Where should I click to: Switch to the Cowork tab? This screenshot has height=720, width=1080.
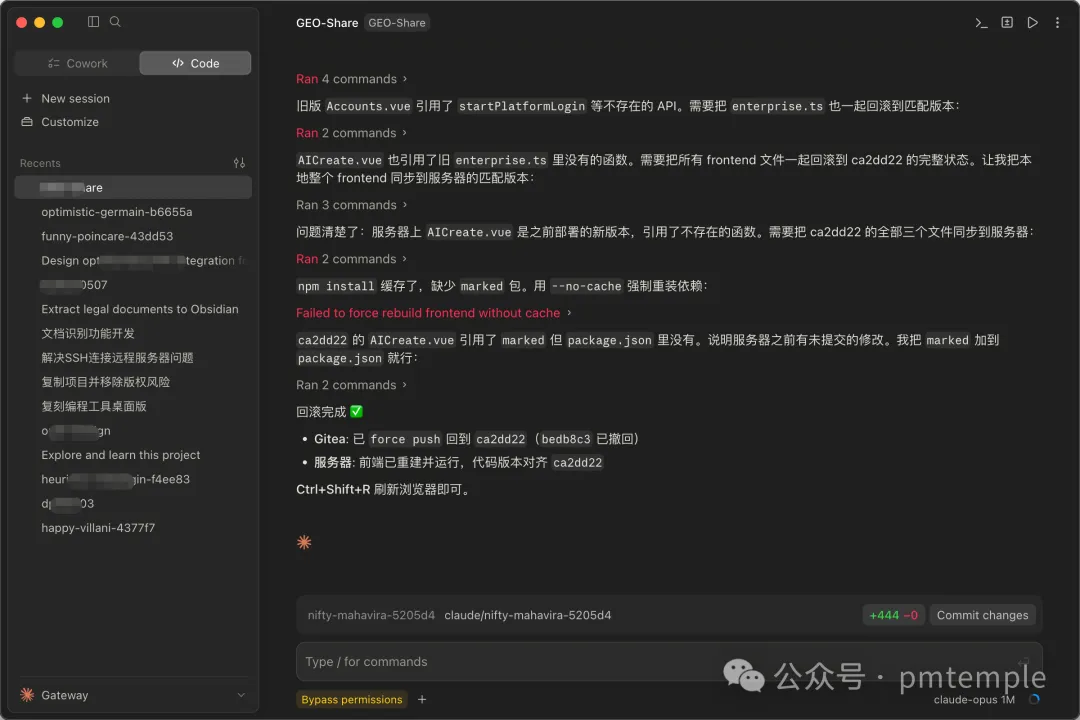pyautogui.click(x=76, y=63)
